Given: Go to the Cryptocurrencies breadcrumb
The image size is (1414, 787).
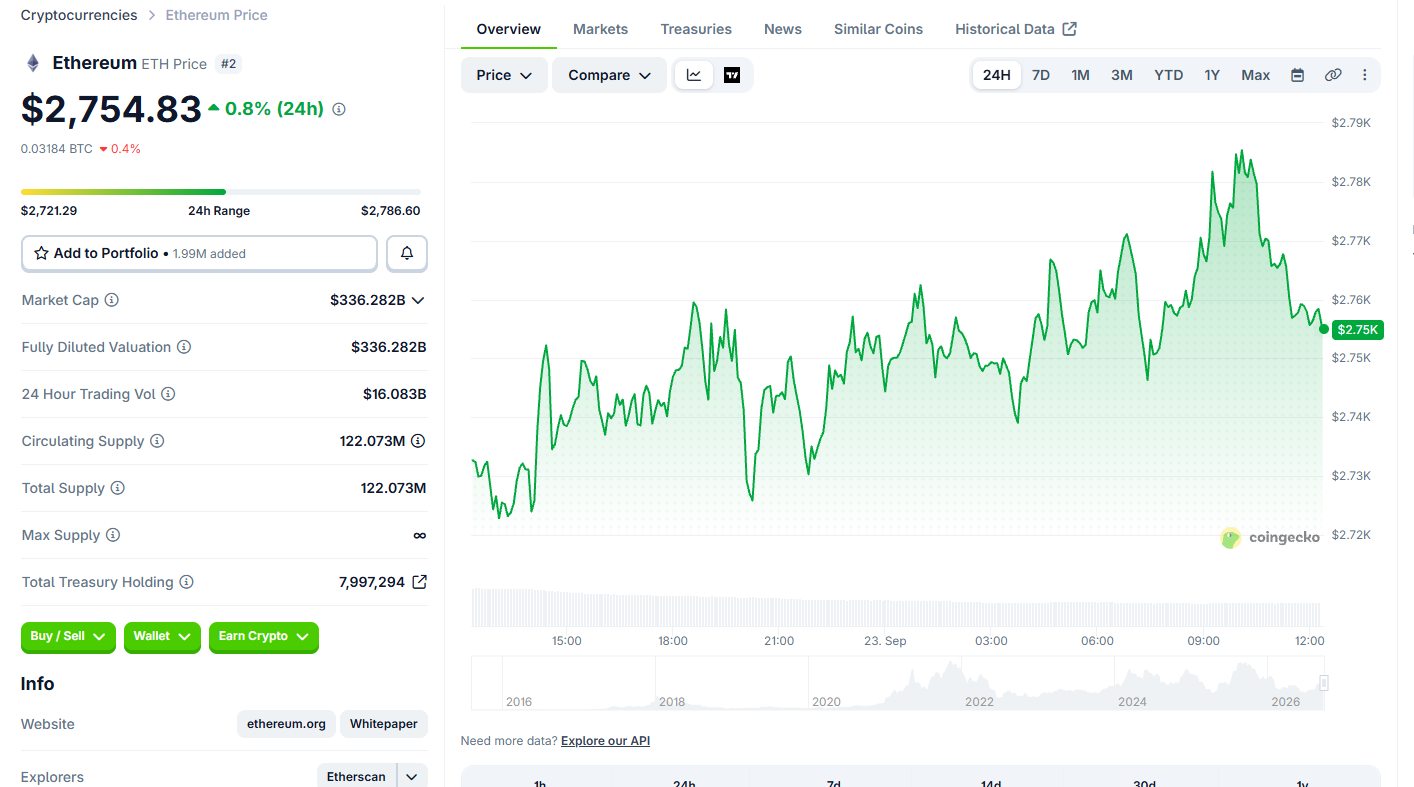Looking at the screenshot, I should pos(79,15).
